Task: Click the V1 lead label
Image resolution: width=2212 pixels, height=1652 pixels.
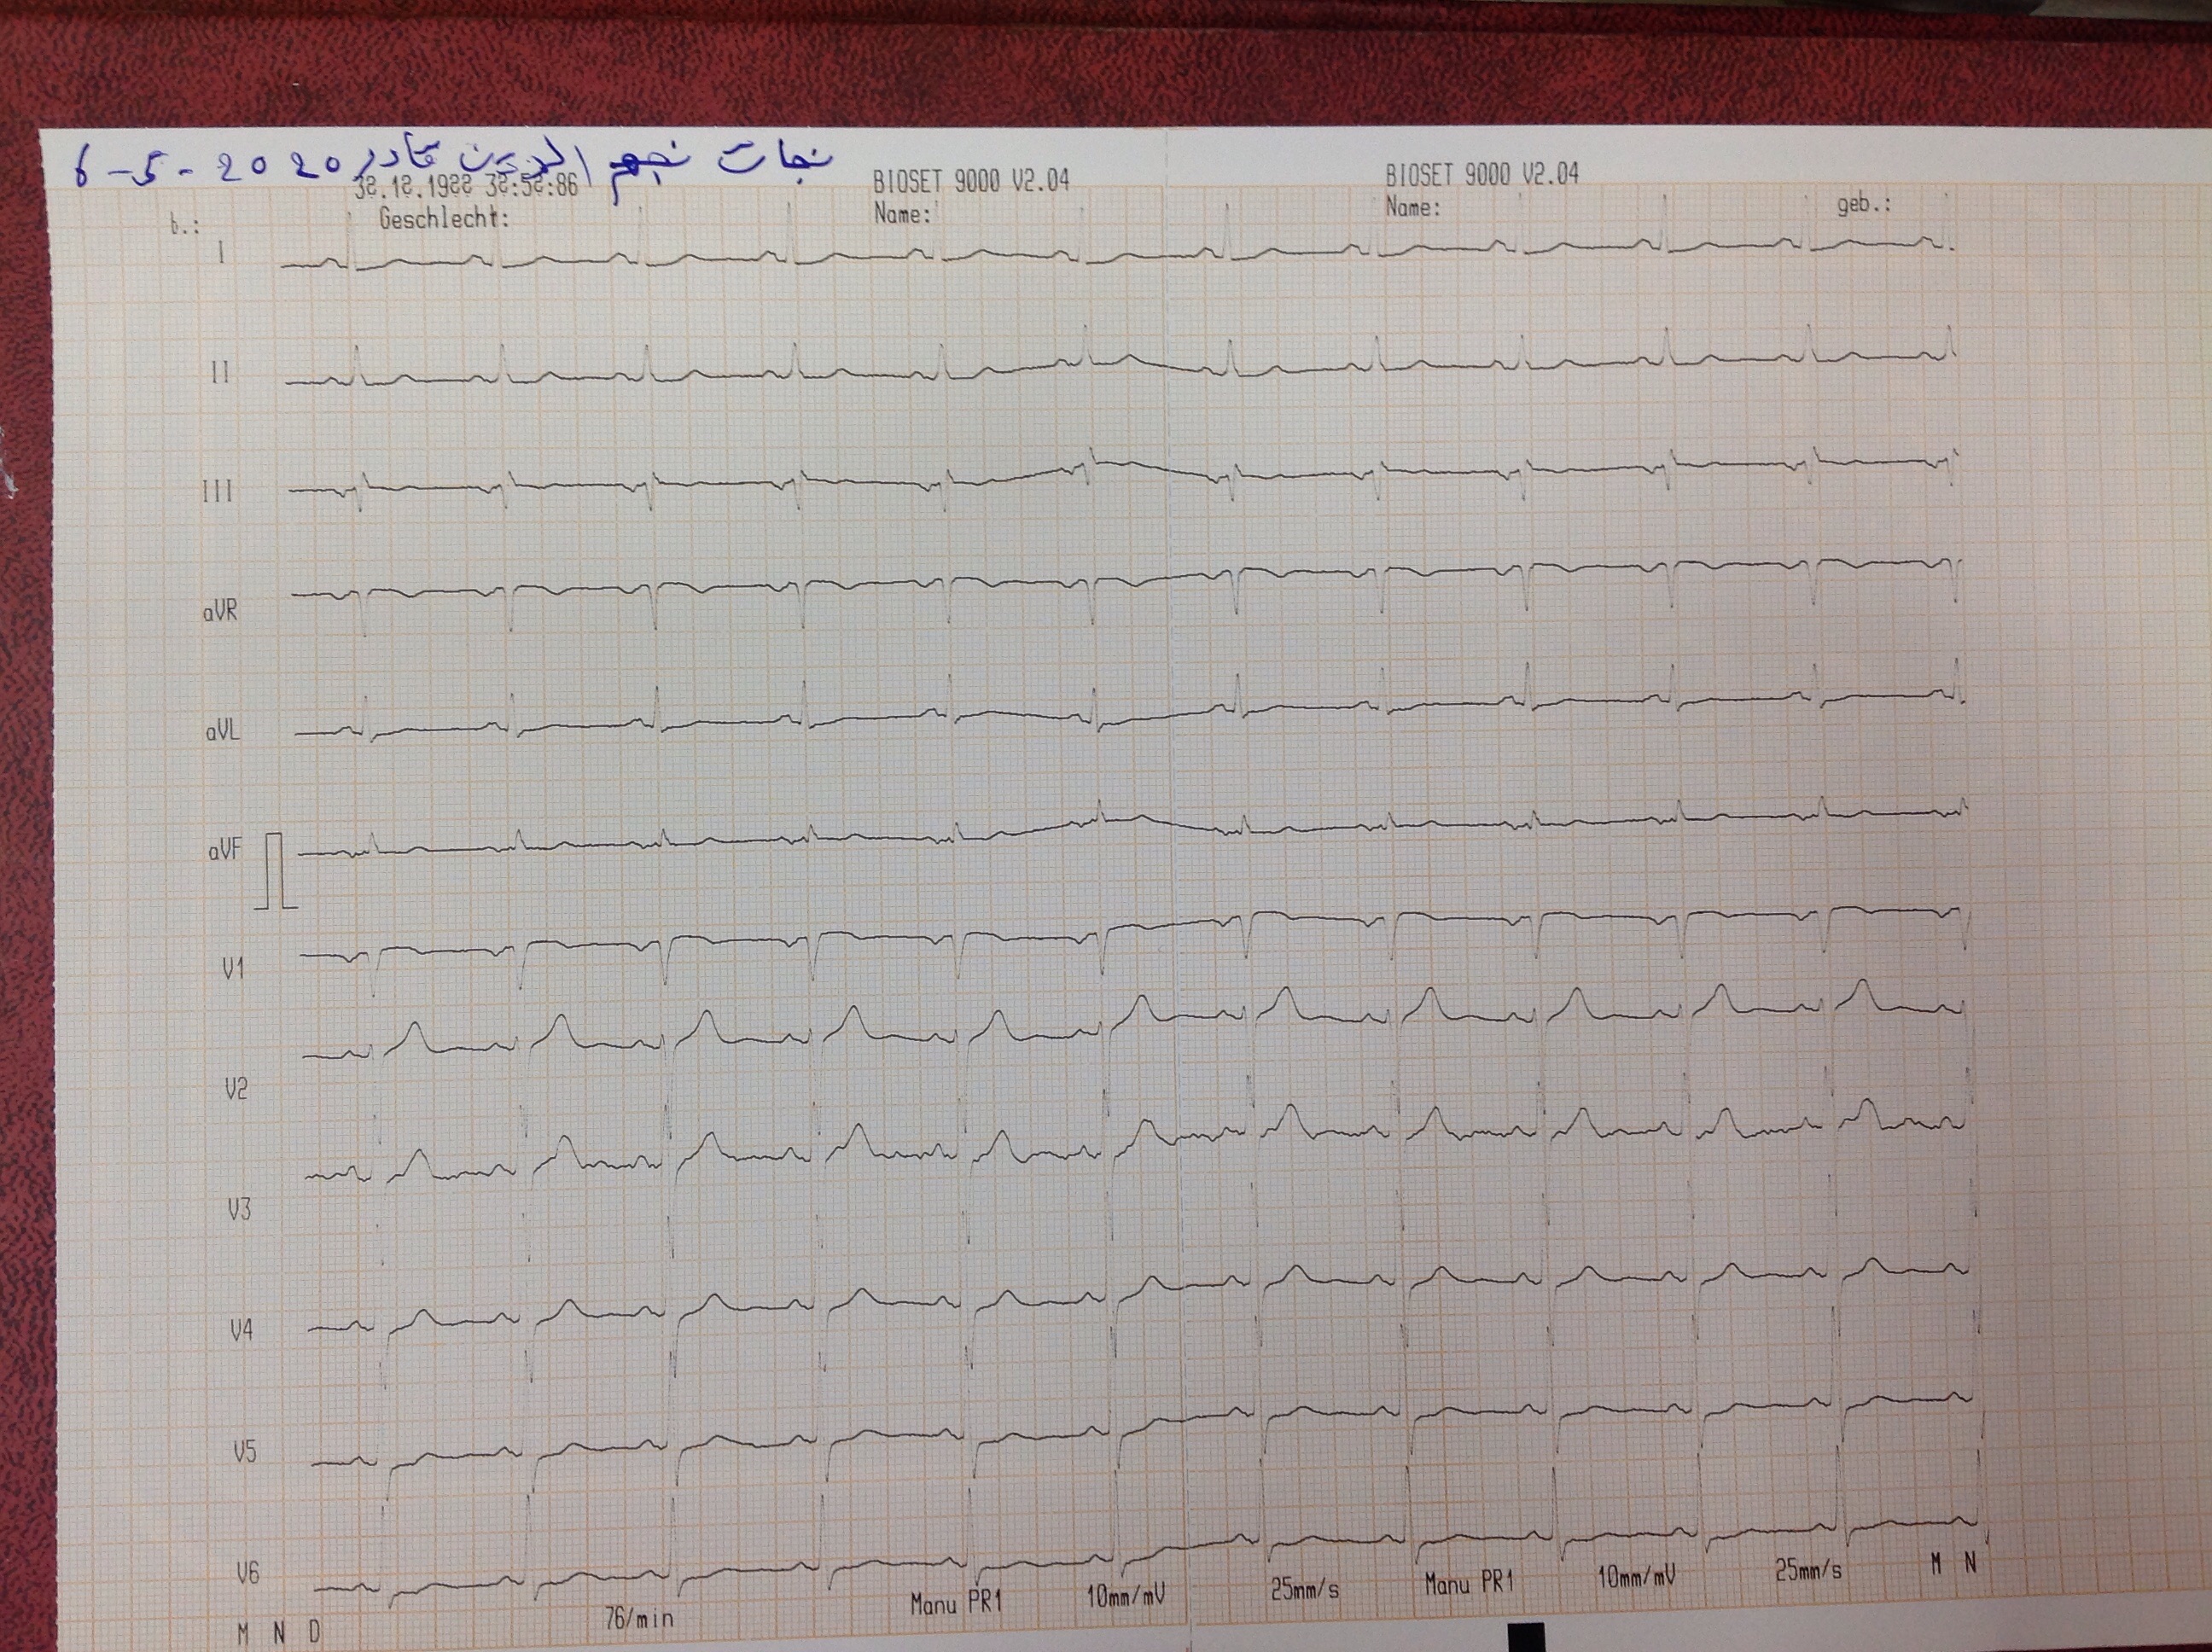Action: pyautogui.click(x=233, y=969)
